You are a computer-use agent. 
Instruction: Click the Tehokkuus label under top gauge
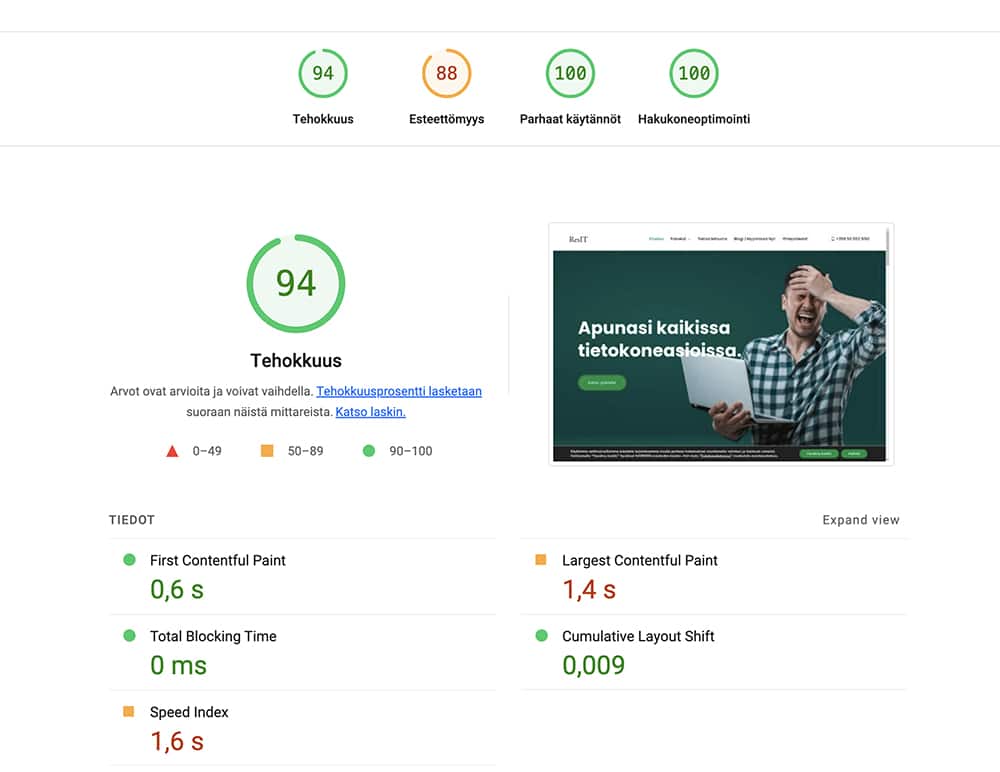click(323, 119)
